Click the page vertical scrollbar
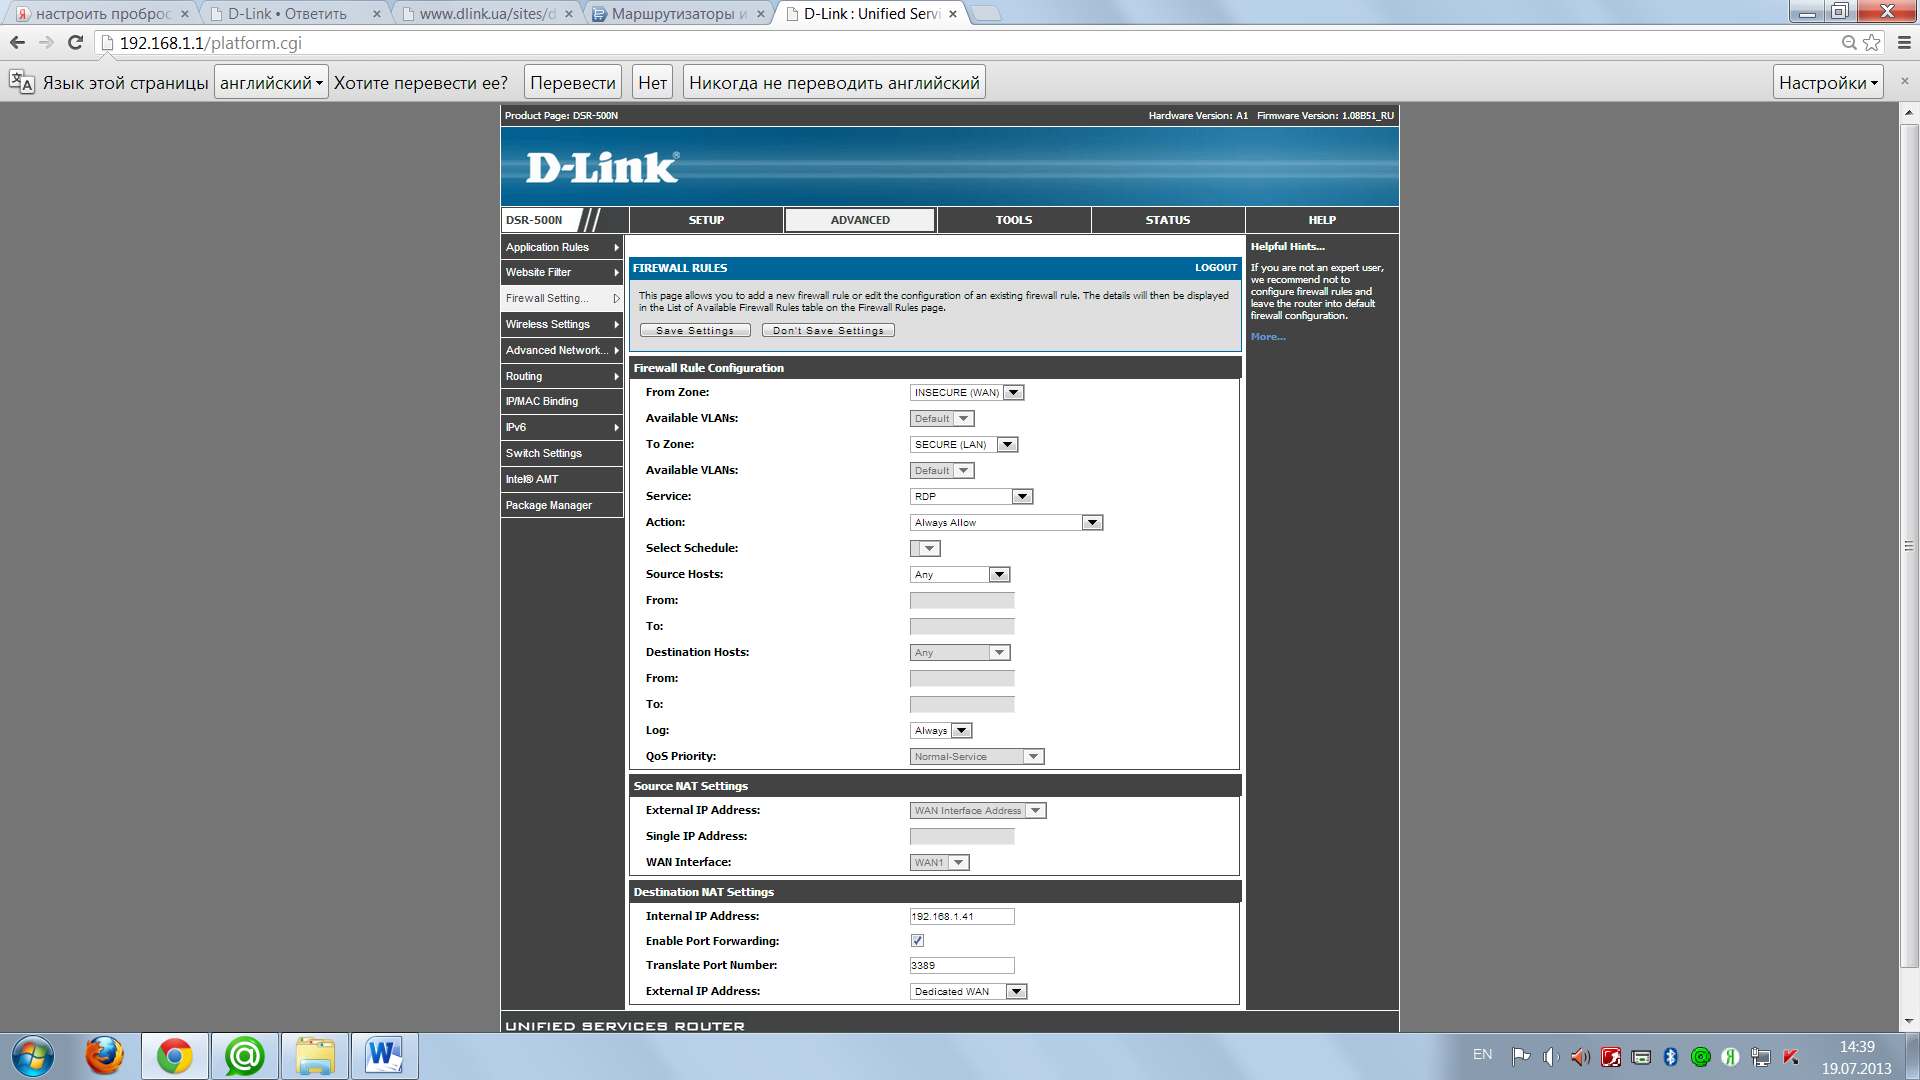This screenshot has height=1080, width=1920. coord(1908,545)
